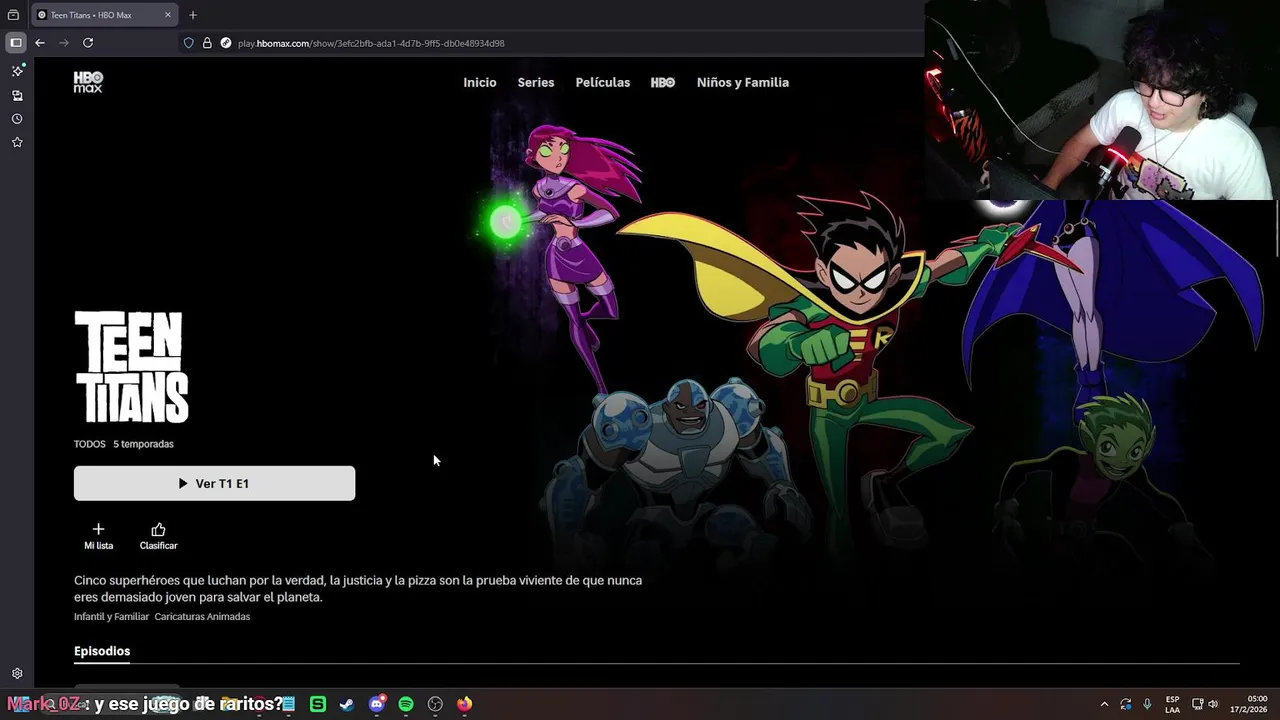Open Spotify from the taskbar

[406, 704]
